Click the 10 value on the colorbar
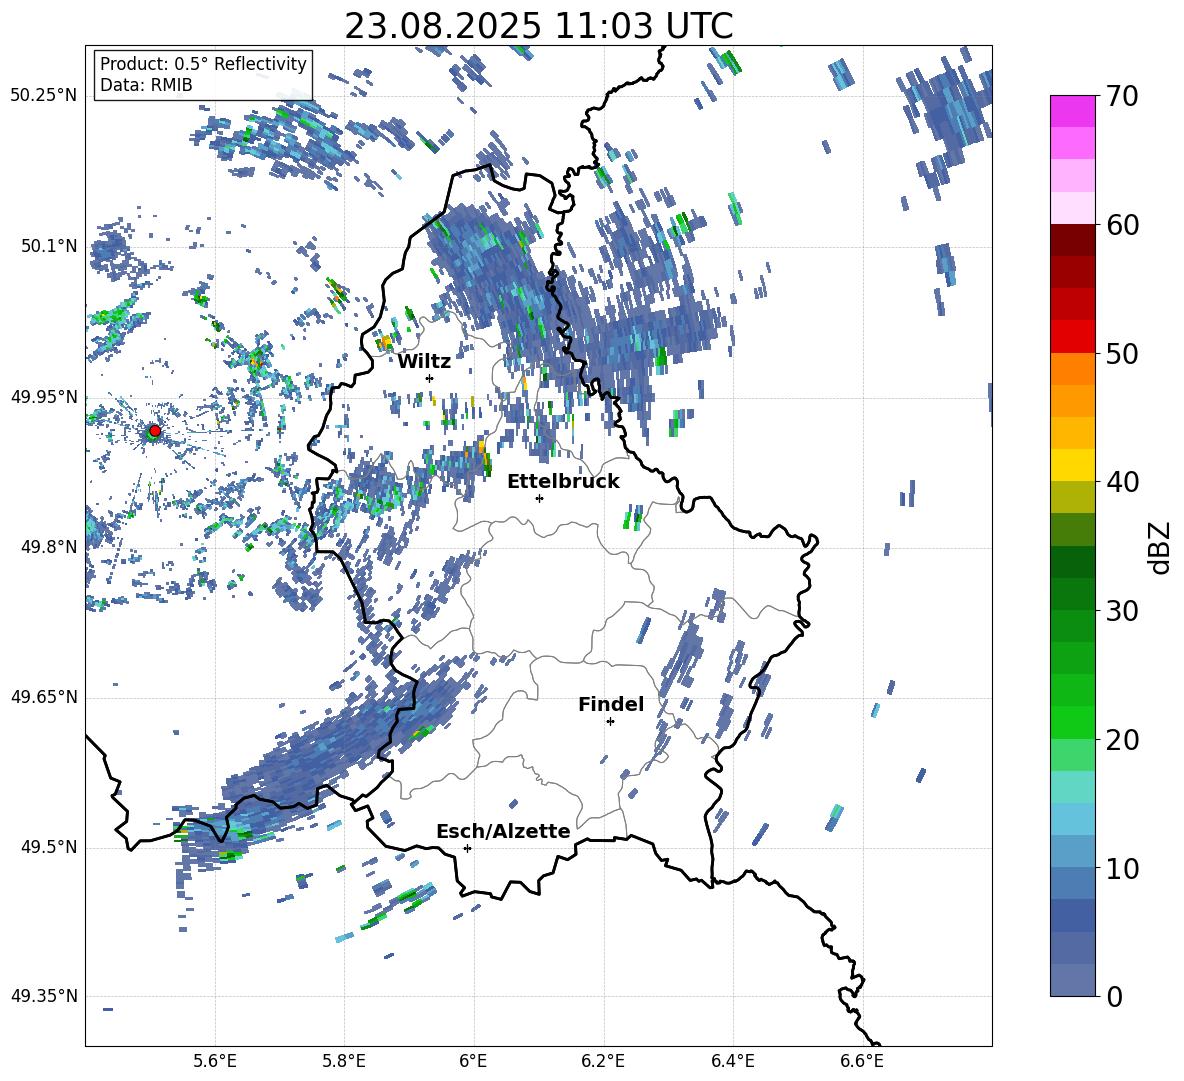The image size is (1184, 1081). [x=1122, y=868]
